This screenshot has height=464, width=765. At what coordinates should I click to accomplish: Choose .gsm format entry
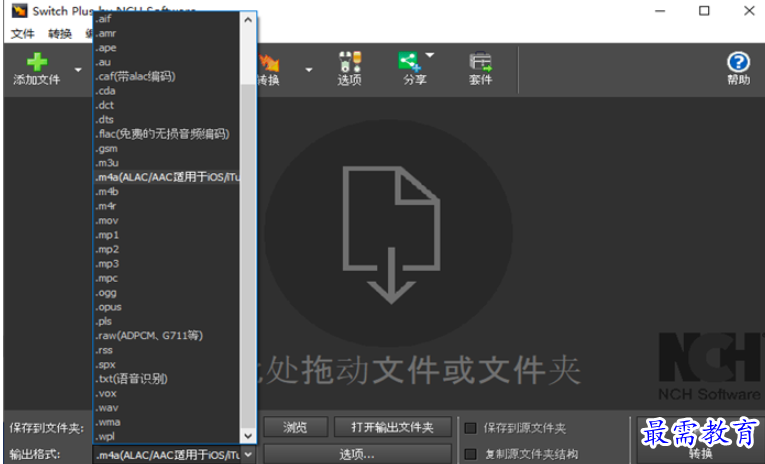[x=166, y=148]
